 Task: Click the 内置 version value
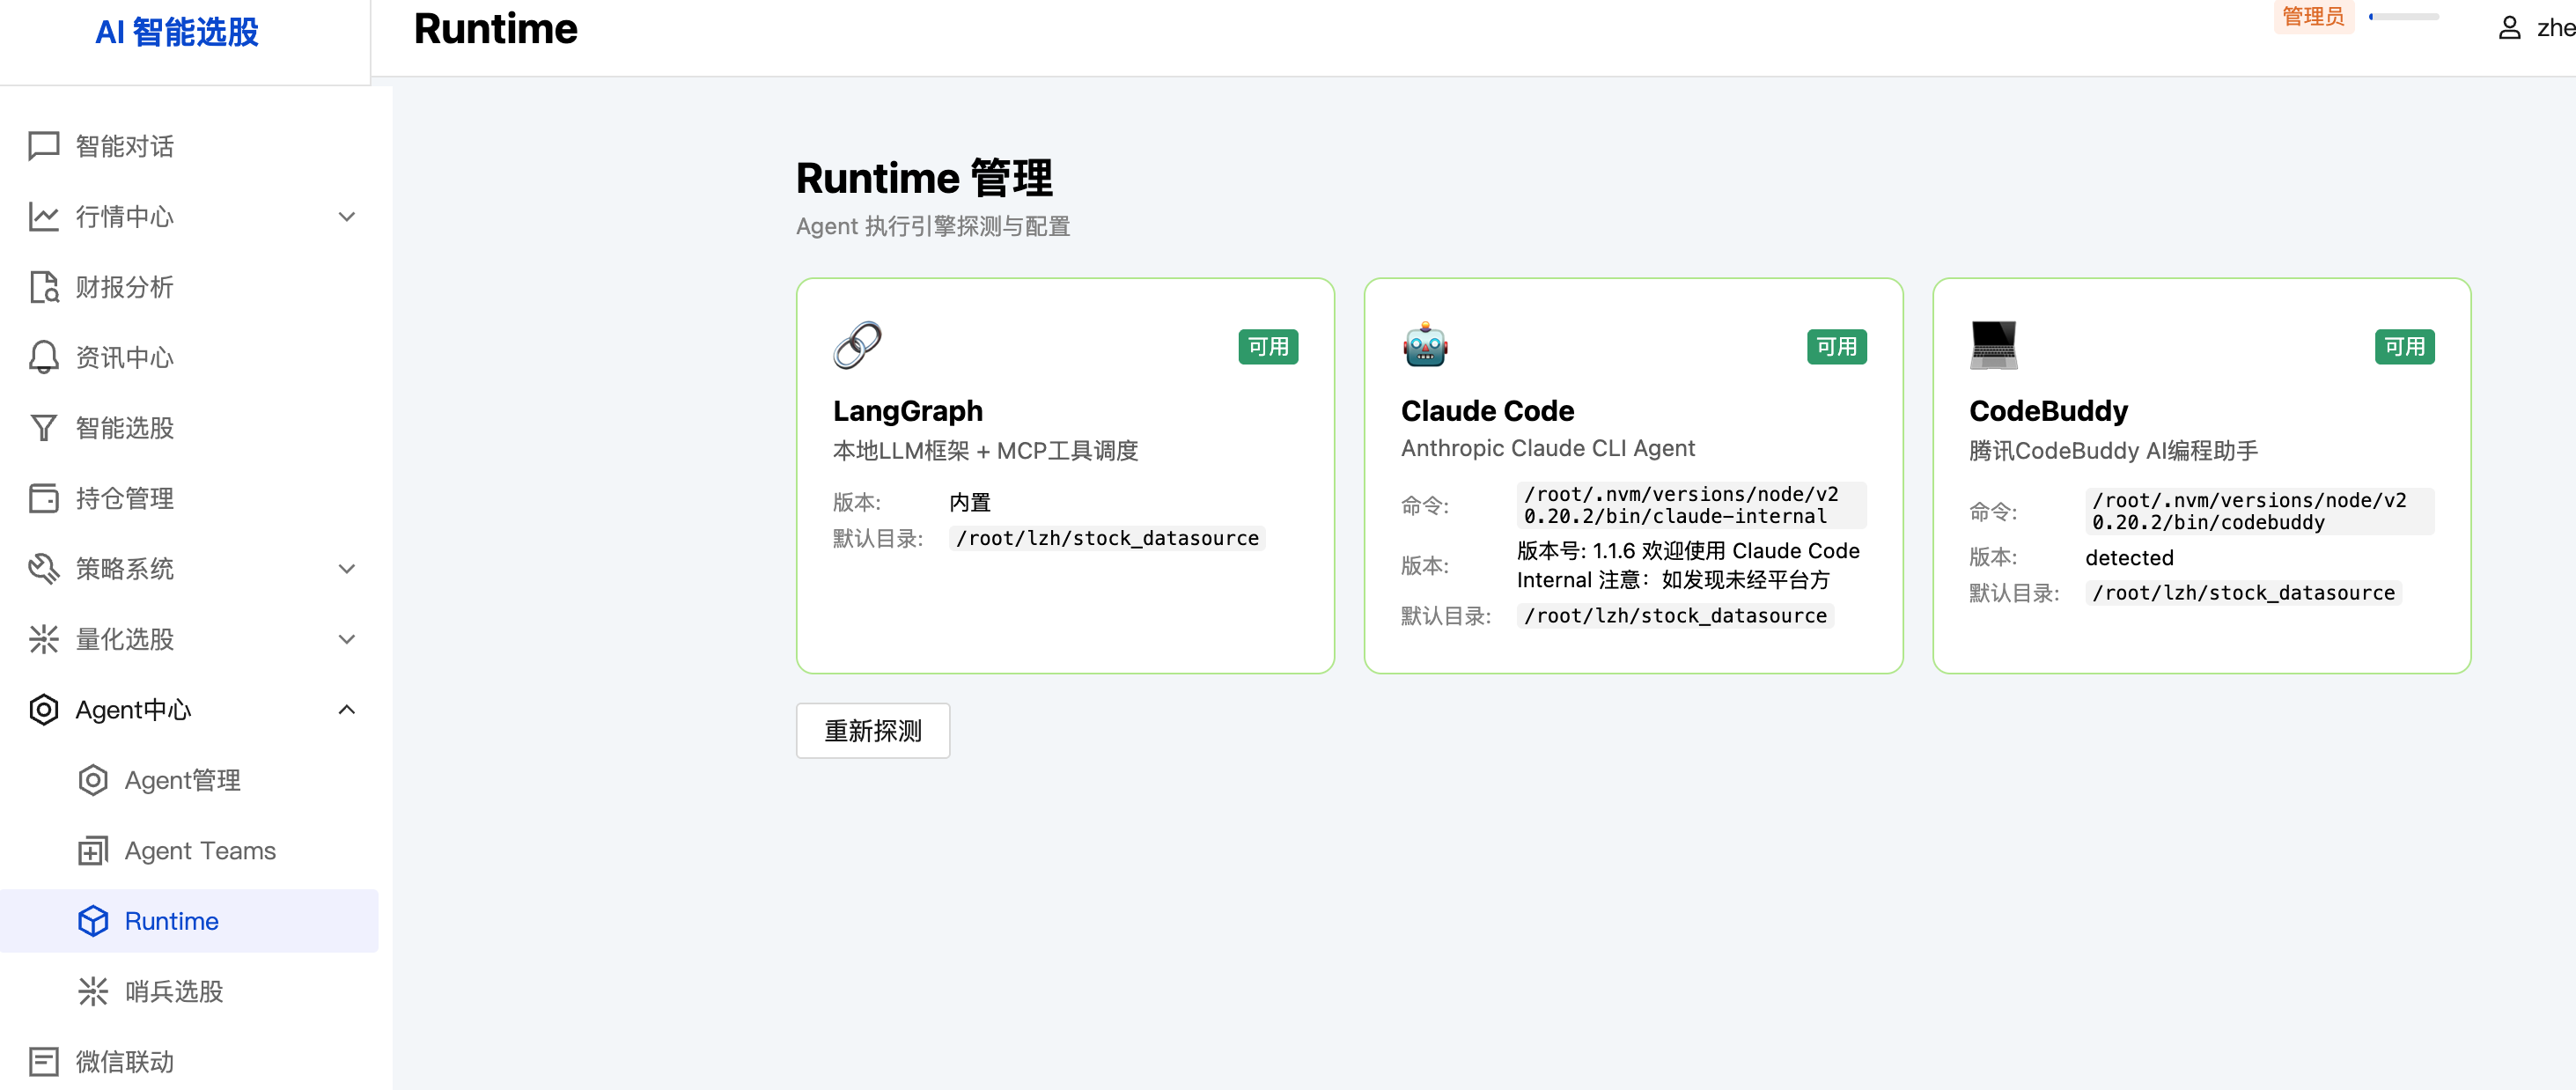click(969, 502)
